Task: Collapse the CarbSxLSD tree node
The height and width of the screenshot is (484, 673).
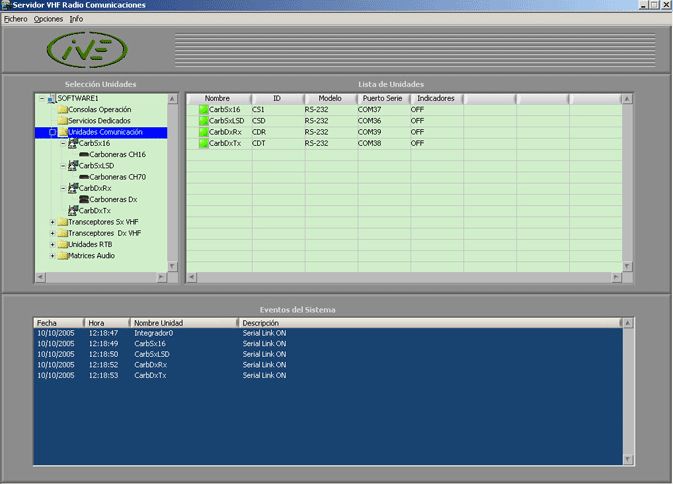Action: (x=63, y=166)
